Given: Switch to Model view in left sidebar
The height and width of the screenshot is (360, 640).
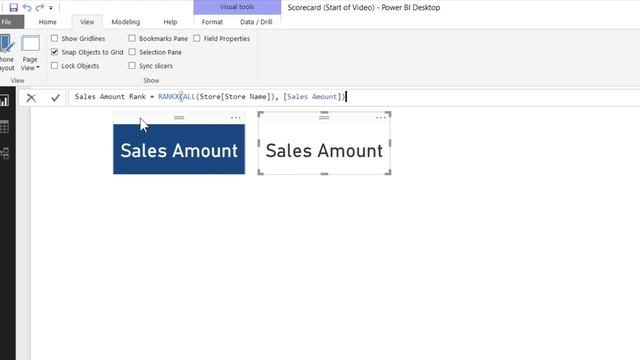Looking at the screenshot, I should 5,153.
